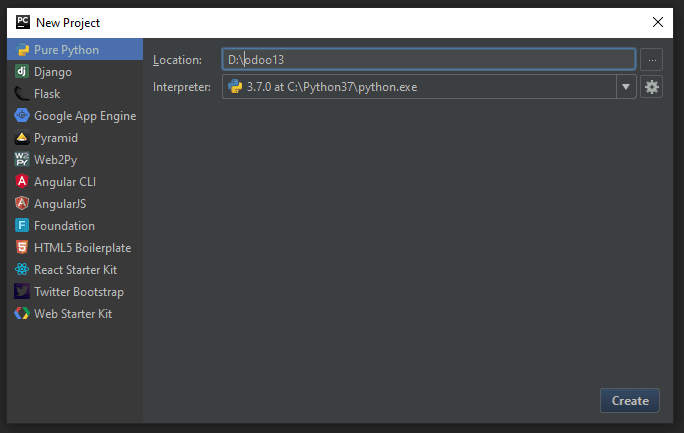Click the Django project icon
The image size is (684, 433).
[22, 72]
